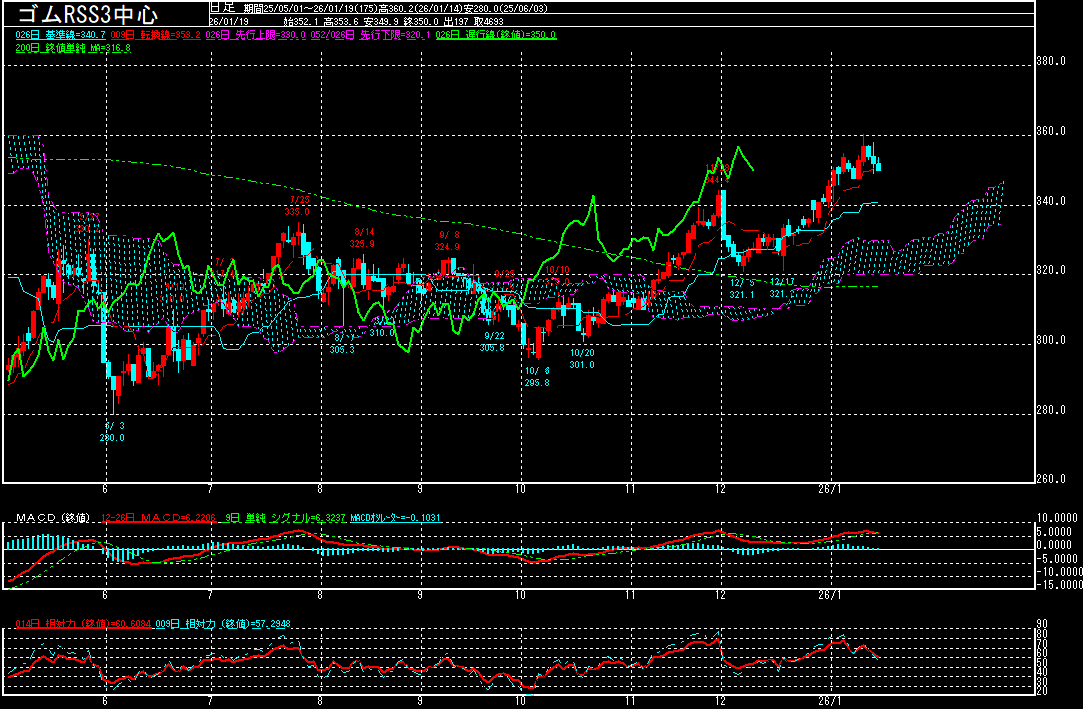
Task: Click the MACDオシレーター value label
Action: click(x=385, y=518)
